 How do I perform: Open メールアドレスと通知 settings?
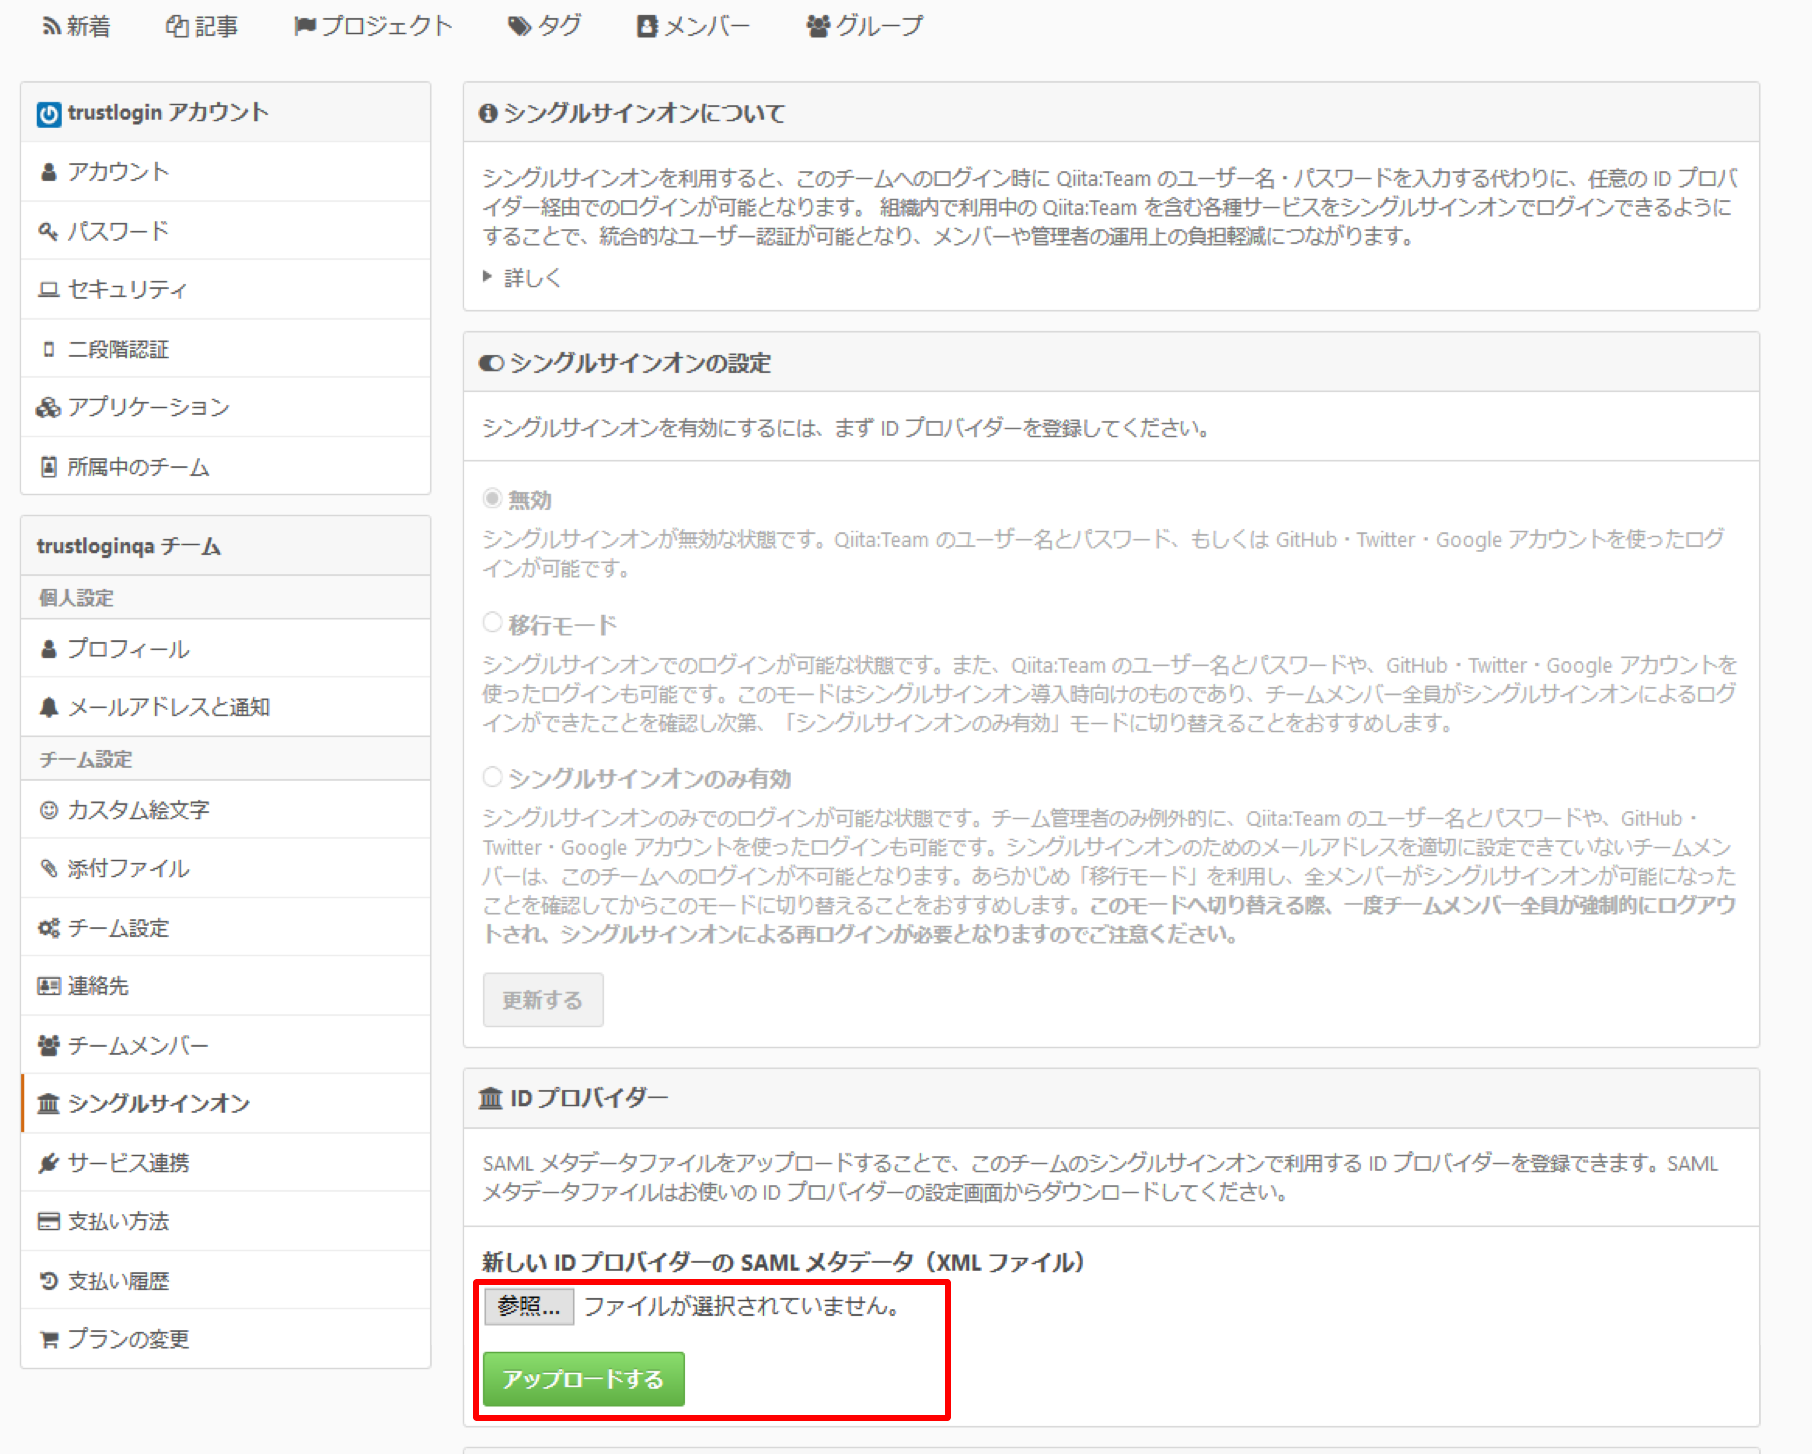(226, 708)
